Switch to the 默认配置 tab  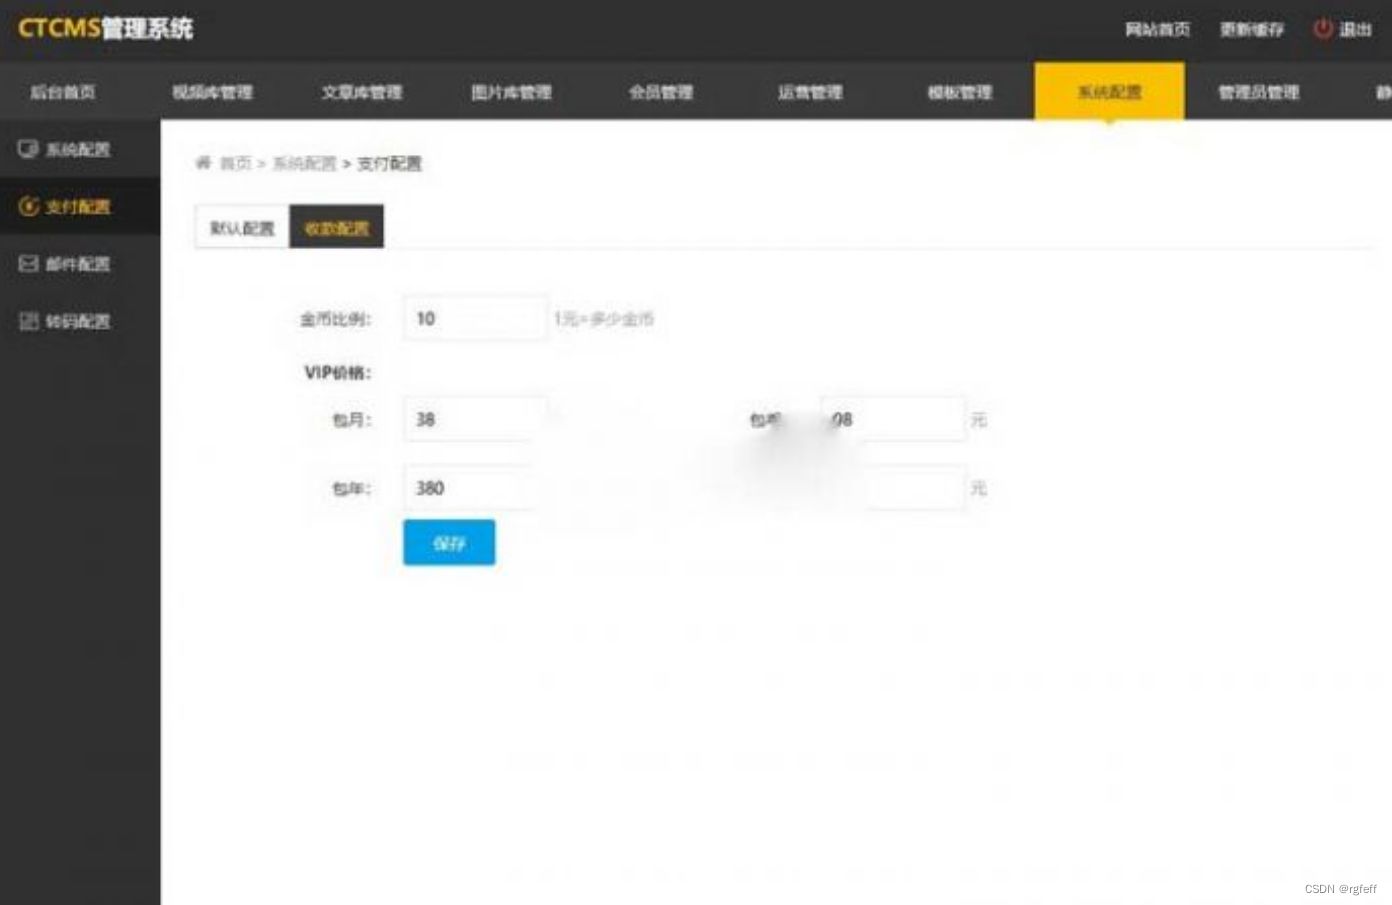[240, 226]
